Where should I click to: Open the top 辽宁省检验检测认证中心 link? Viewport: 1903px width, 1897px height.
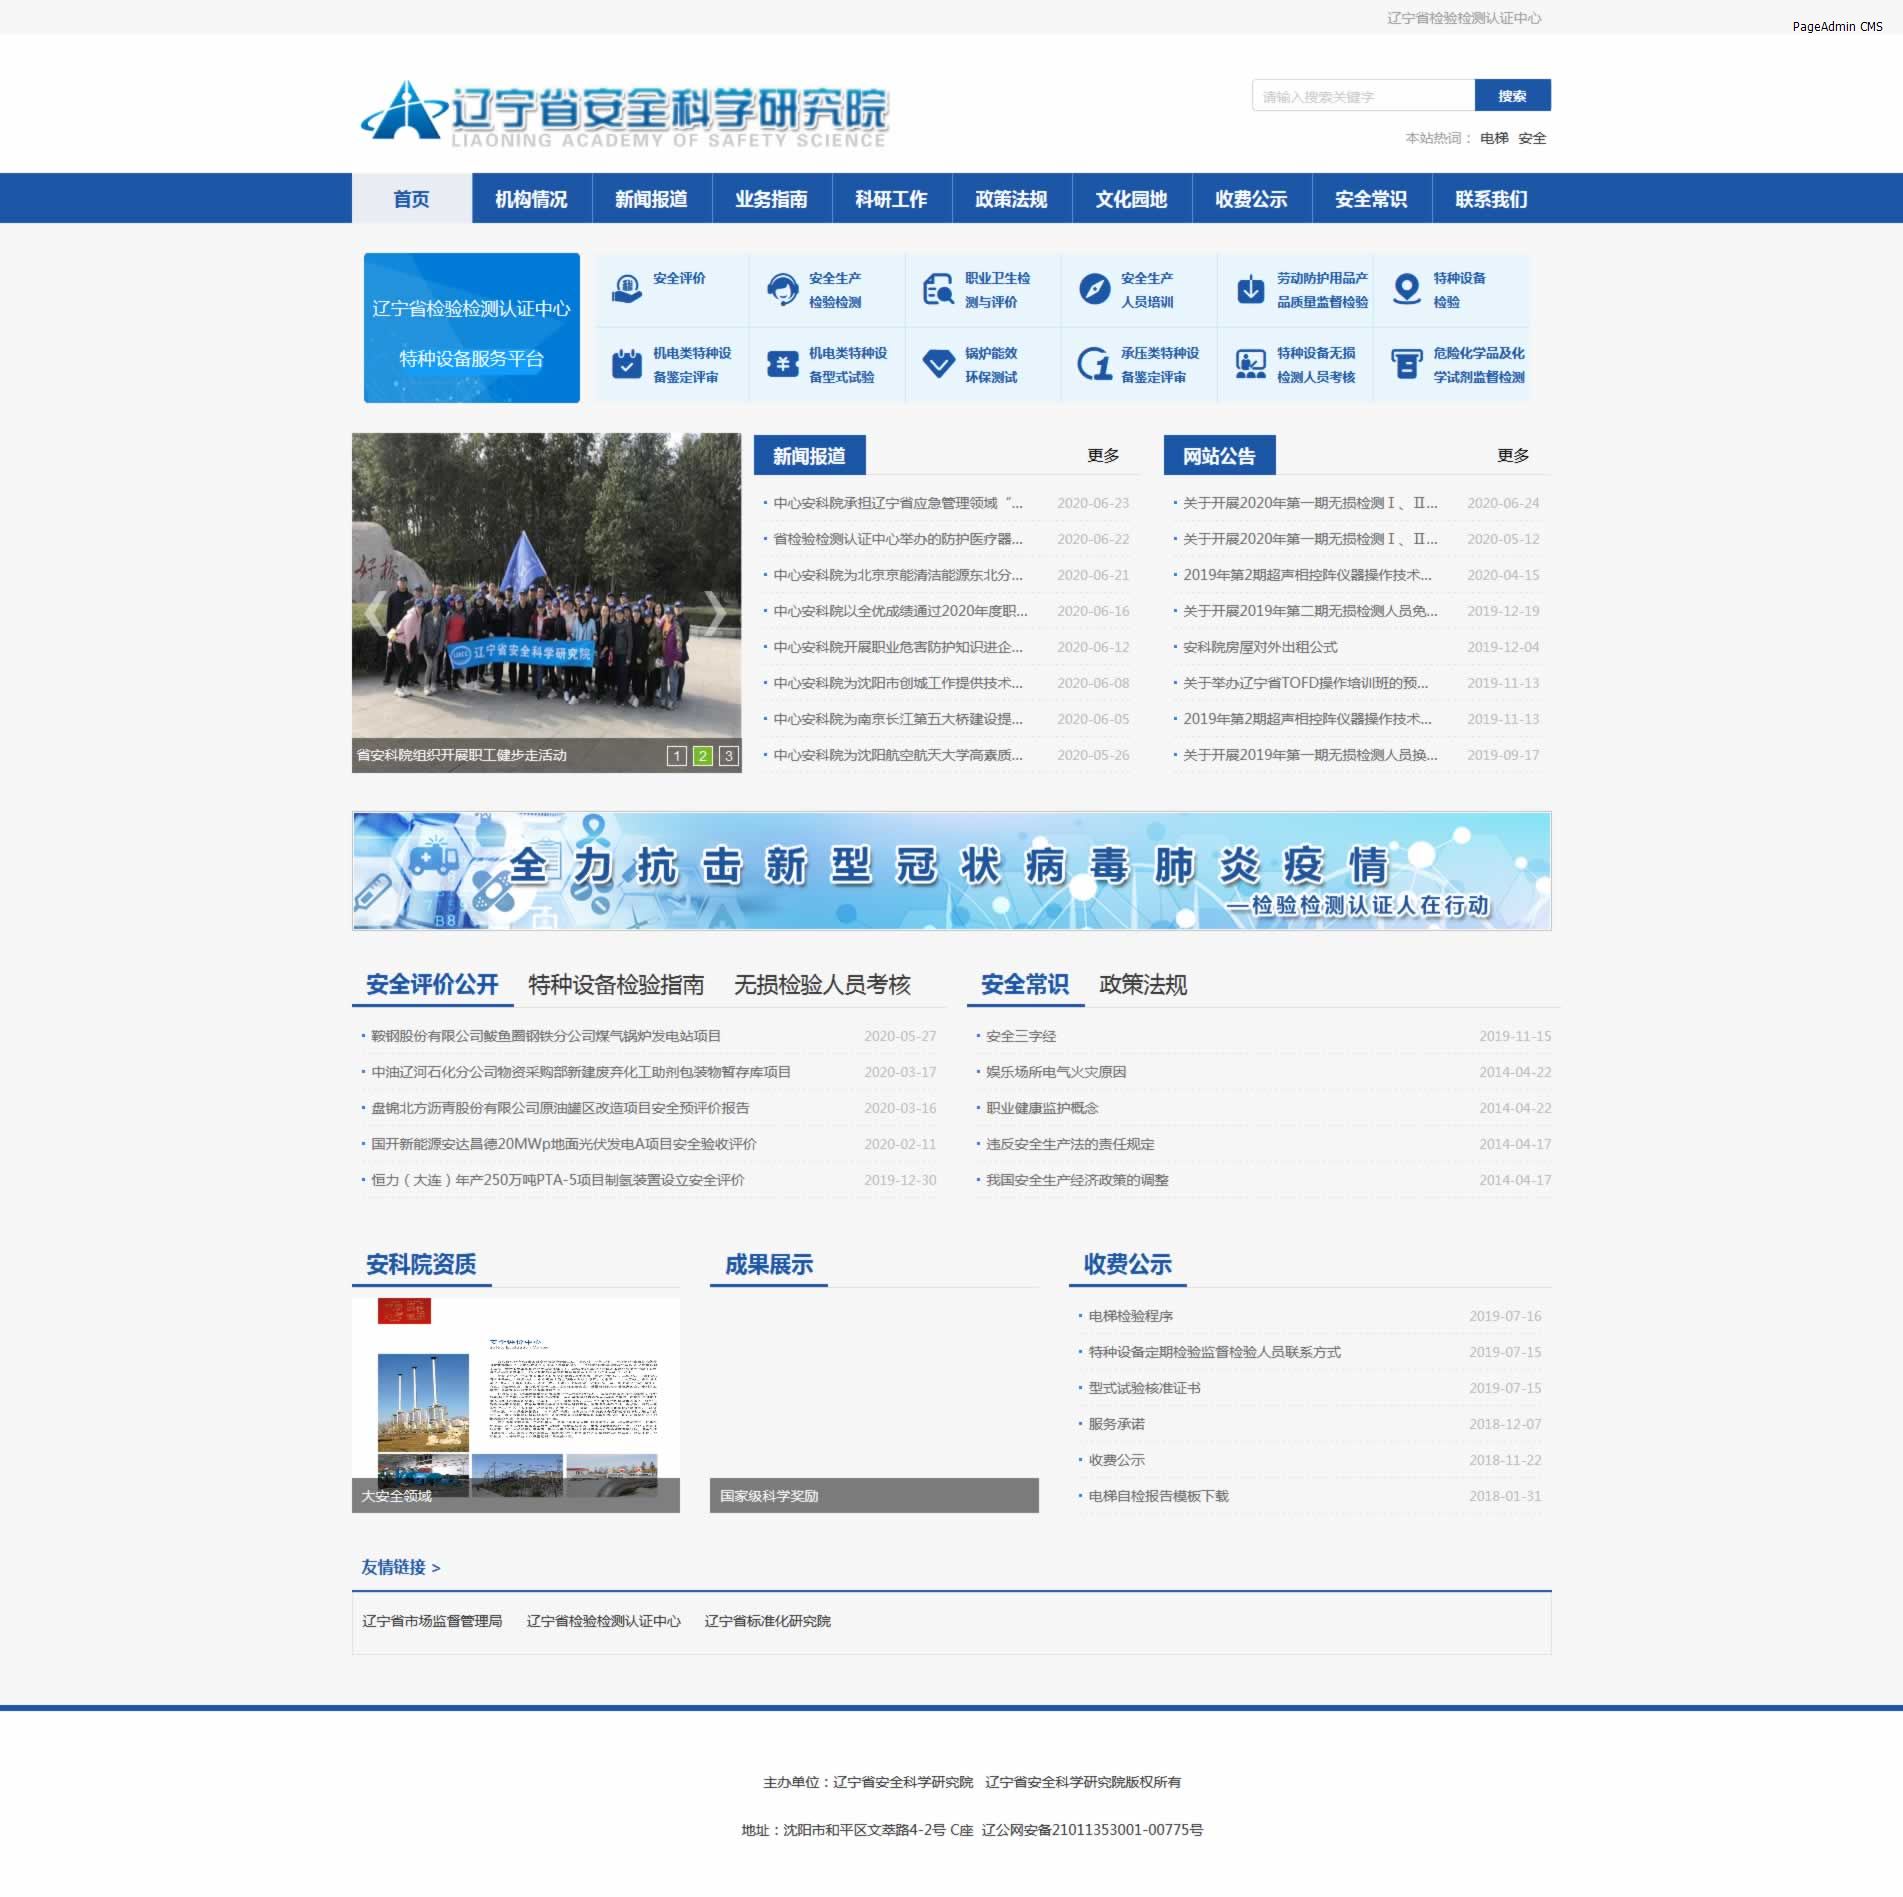pos(1464,18)
